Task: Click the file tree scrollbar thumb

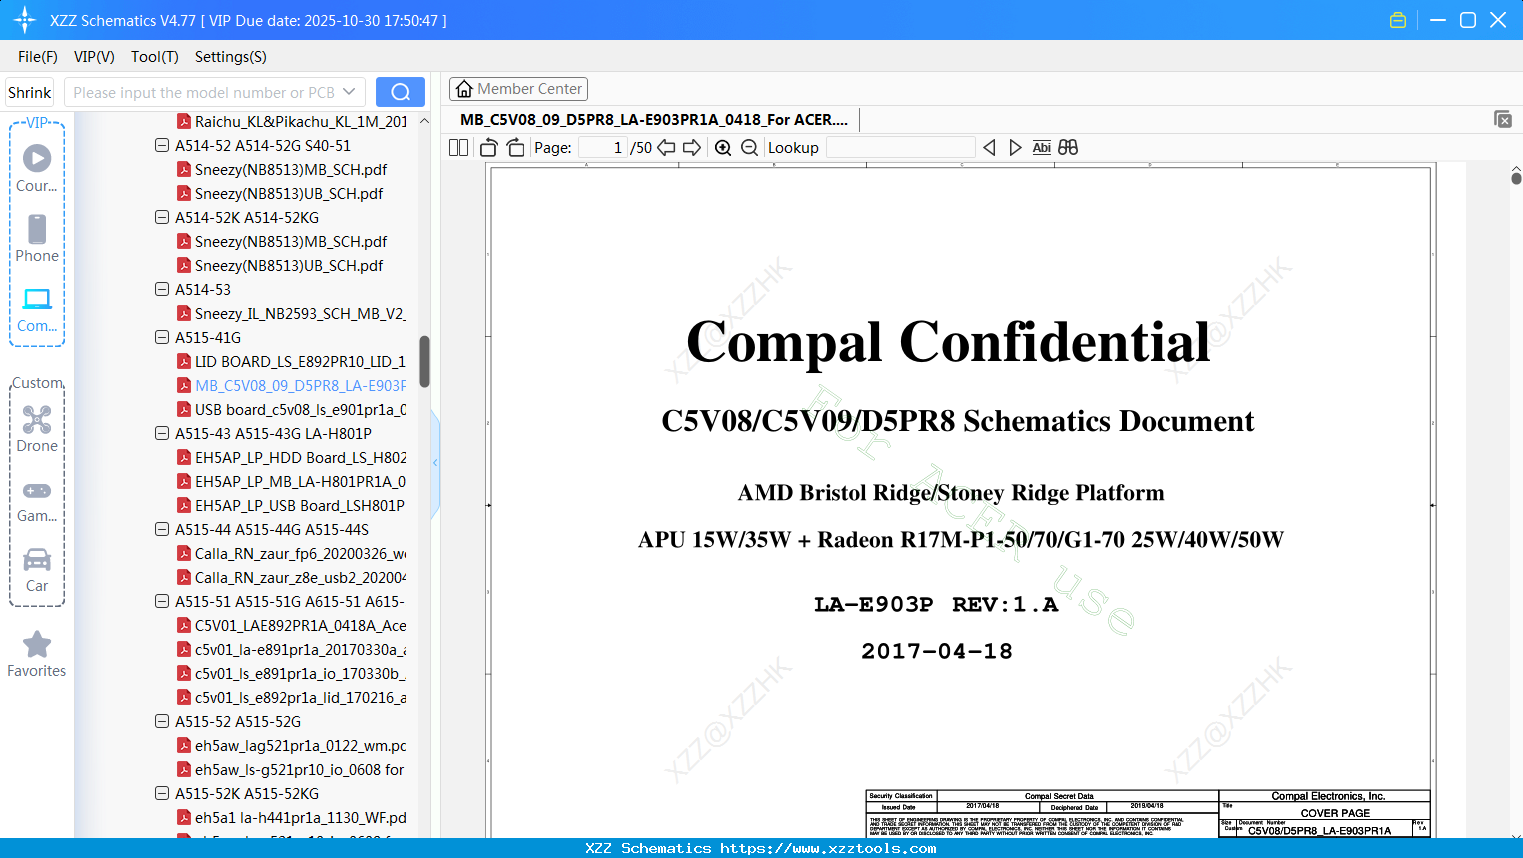Action: pyautogui.click(x=424, y=361)
